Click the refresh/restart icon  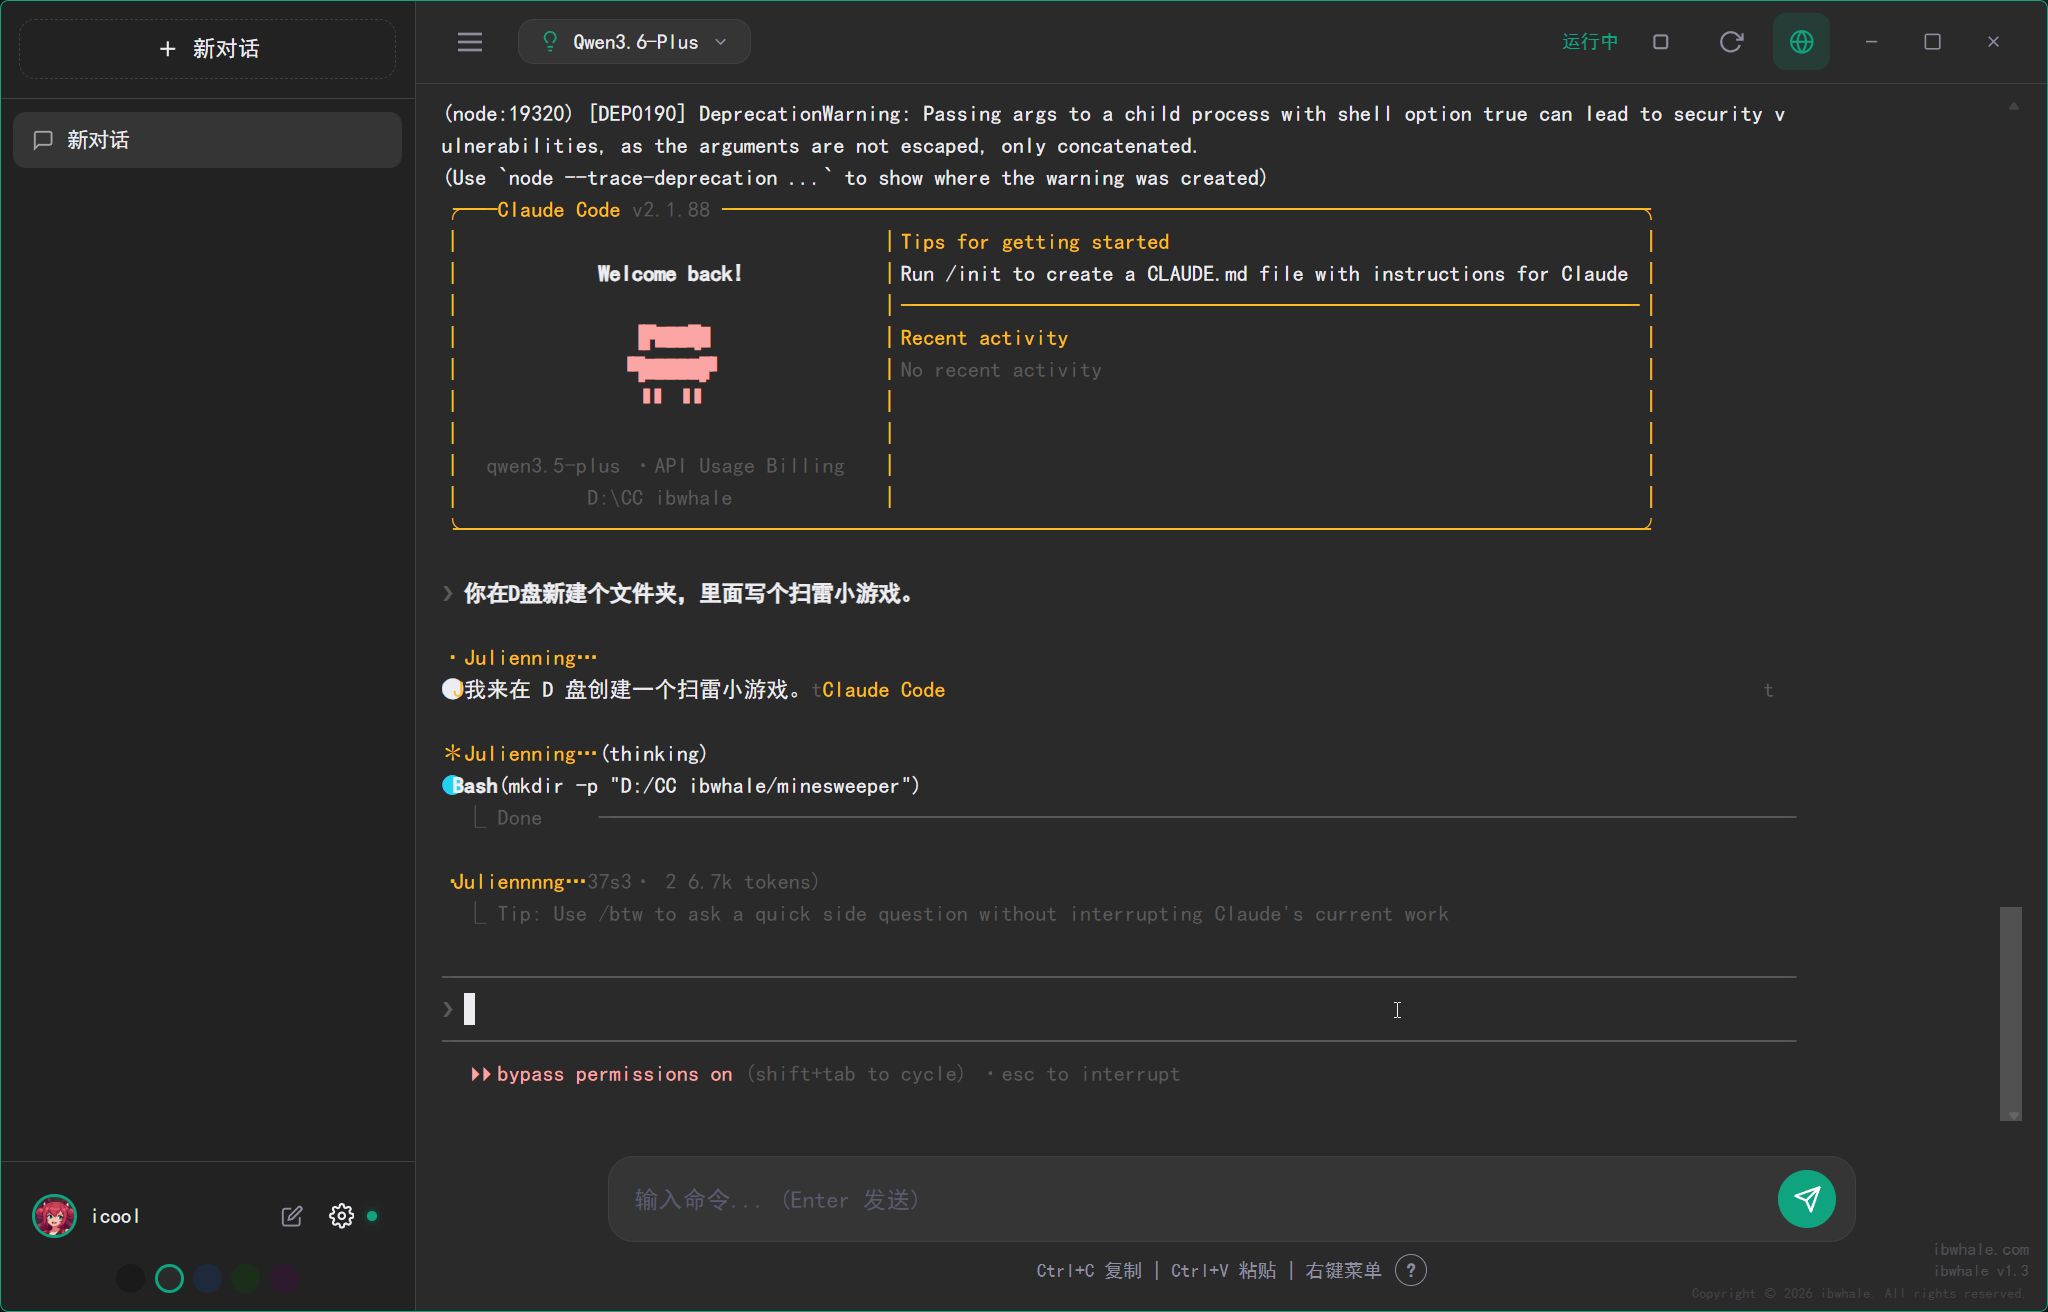click(1731, 42)
